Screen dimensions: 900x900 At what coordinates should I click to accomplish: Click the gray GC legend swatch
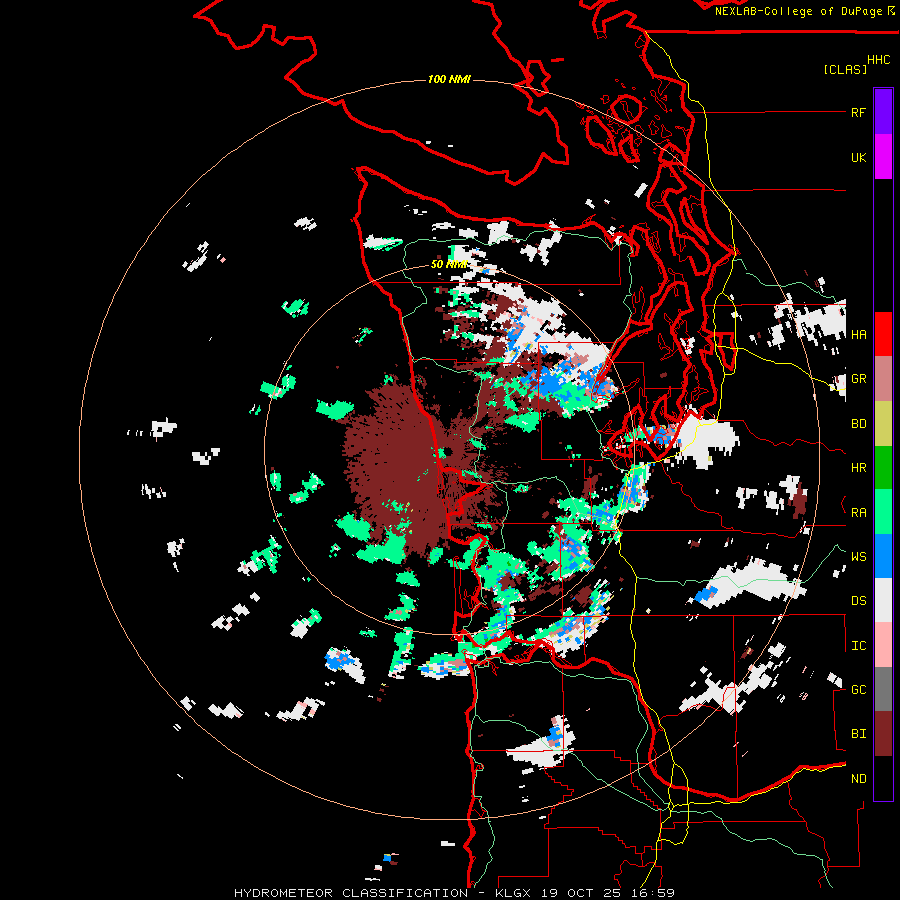pos(883,689)
